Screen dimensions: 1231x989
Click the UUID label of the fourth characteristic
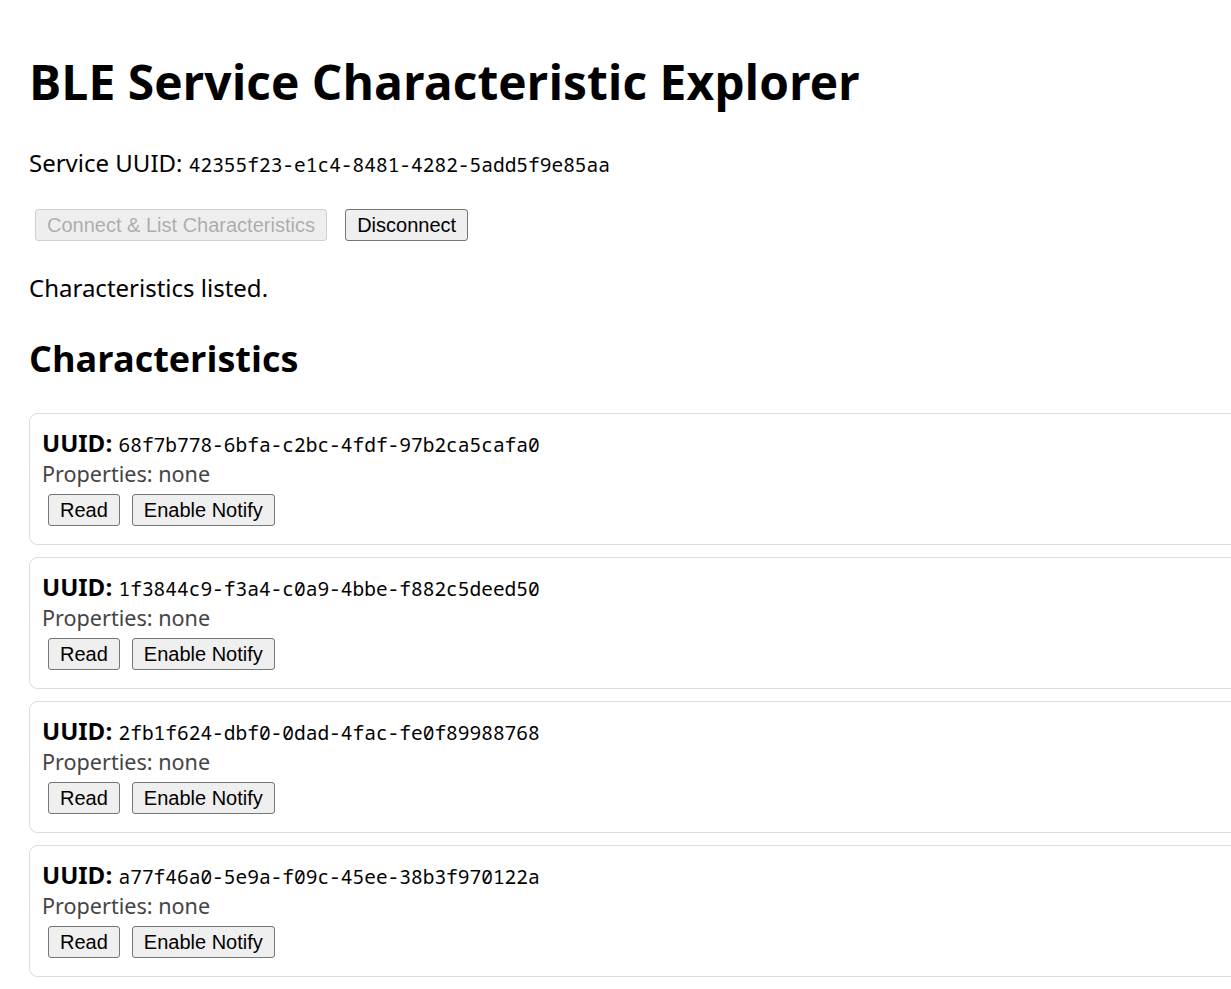coord(75,876)
